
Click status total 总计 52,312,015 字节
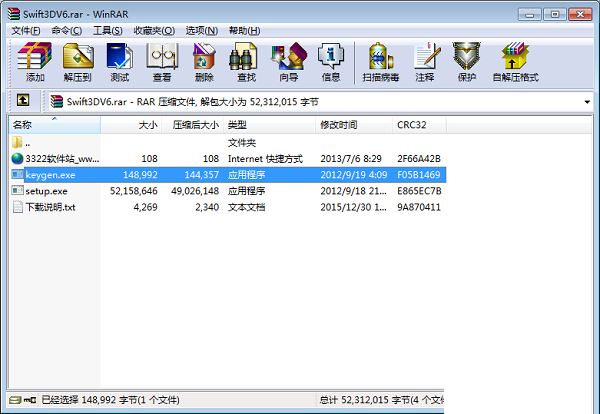[x=381, y=400]
